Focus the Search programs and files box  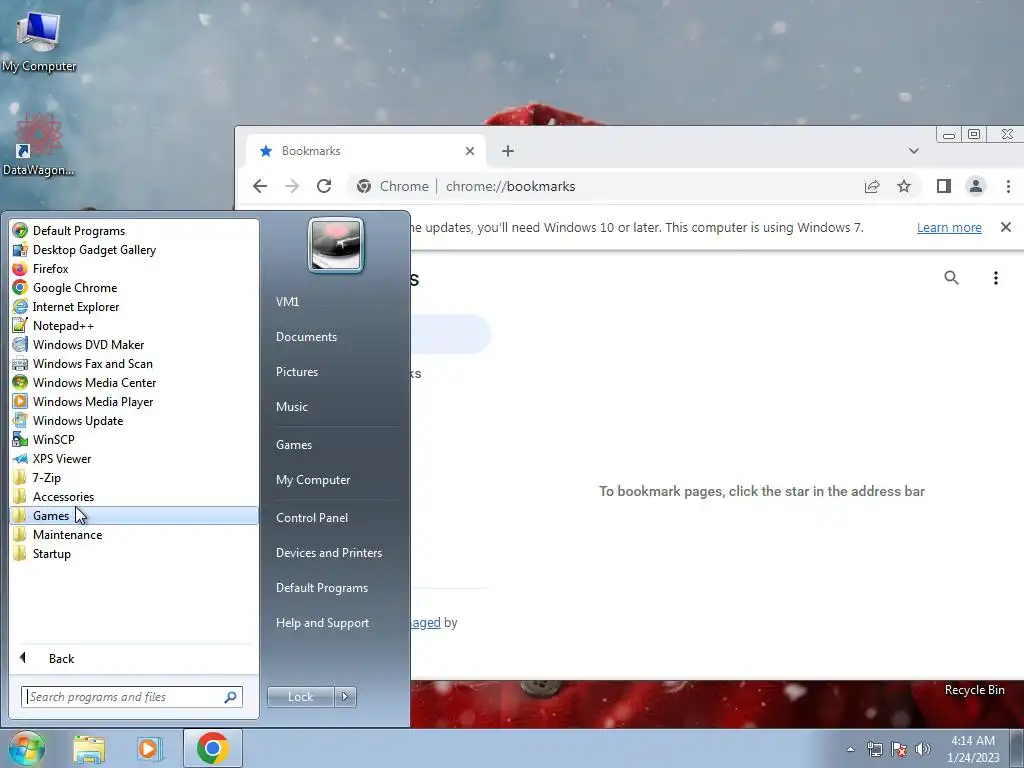131,697
